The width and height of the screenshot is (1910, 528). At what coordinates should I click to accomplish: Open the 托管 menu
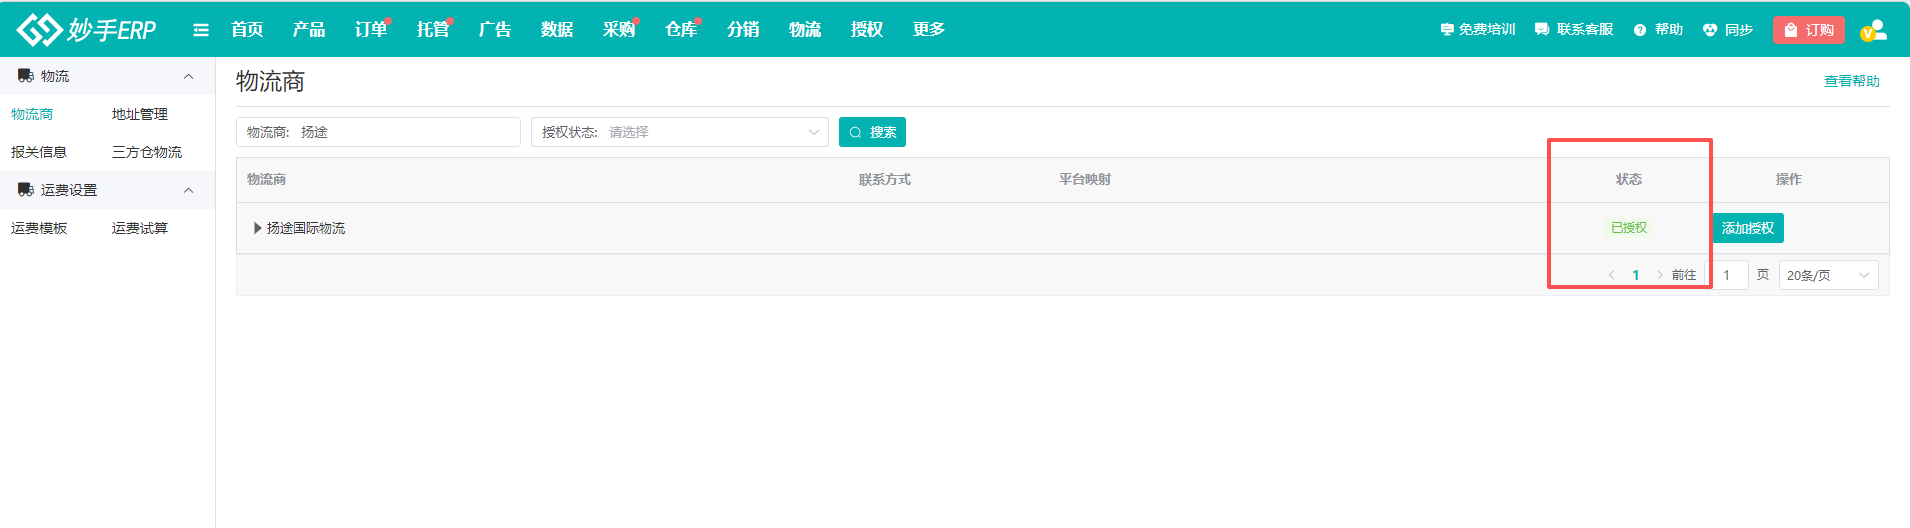pos(433,30)
